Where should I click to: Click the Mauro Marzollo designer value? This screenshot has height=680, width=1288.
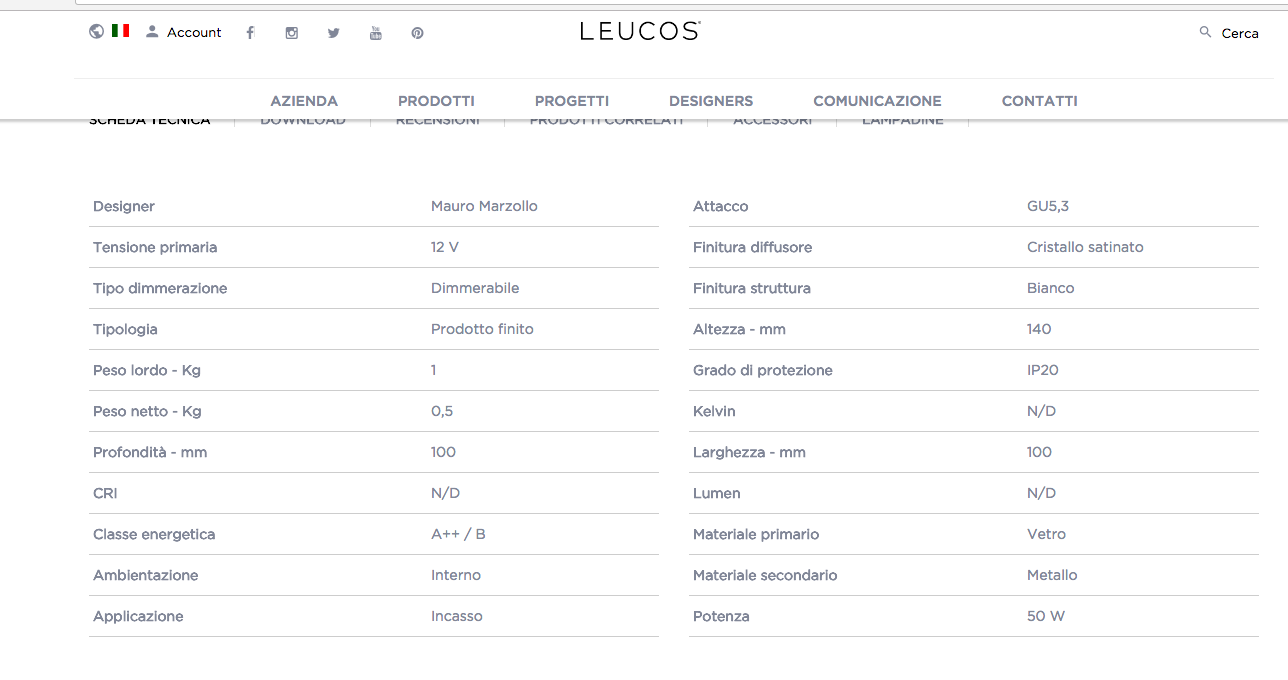click(x=484, y=206)
